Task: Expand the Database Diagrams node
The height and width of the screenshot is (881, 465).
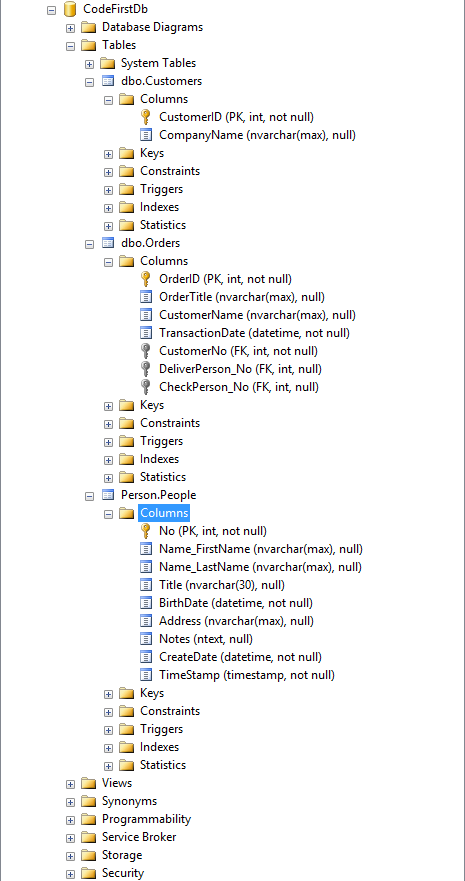Action: (70, 28)
